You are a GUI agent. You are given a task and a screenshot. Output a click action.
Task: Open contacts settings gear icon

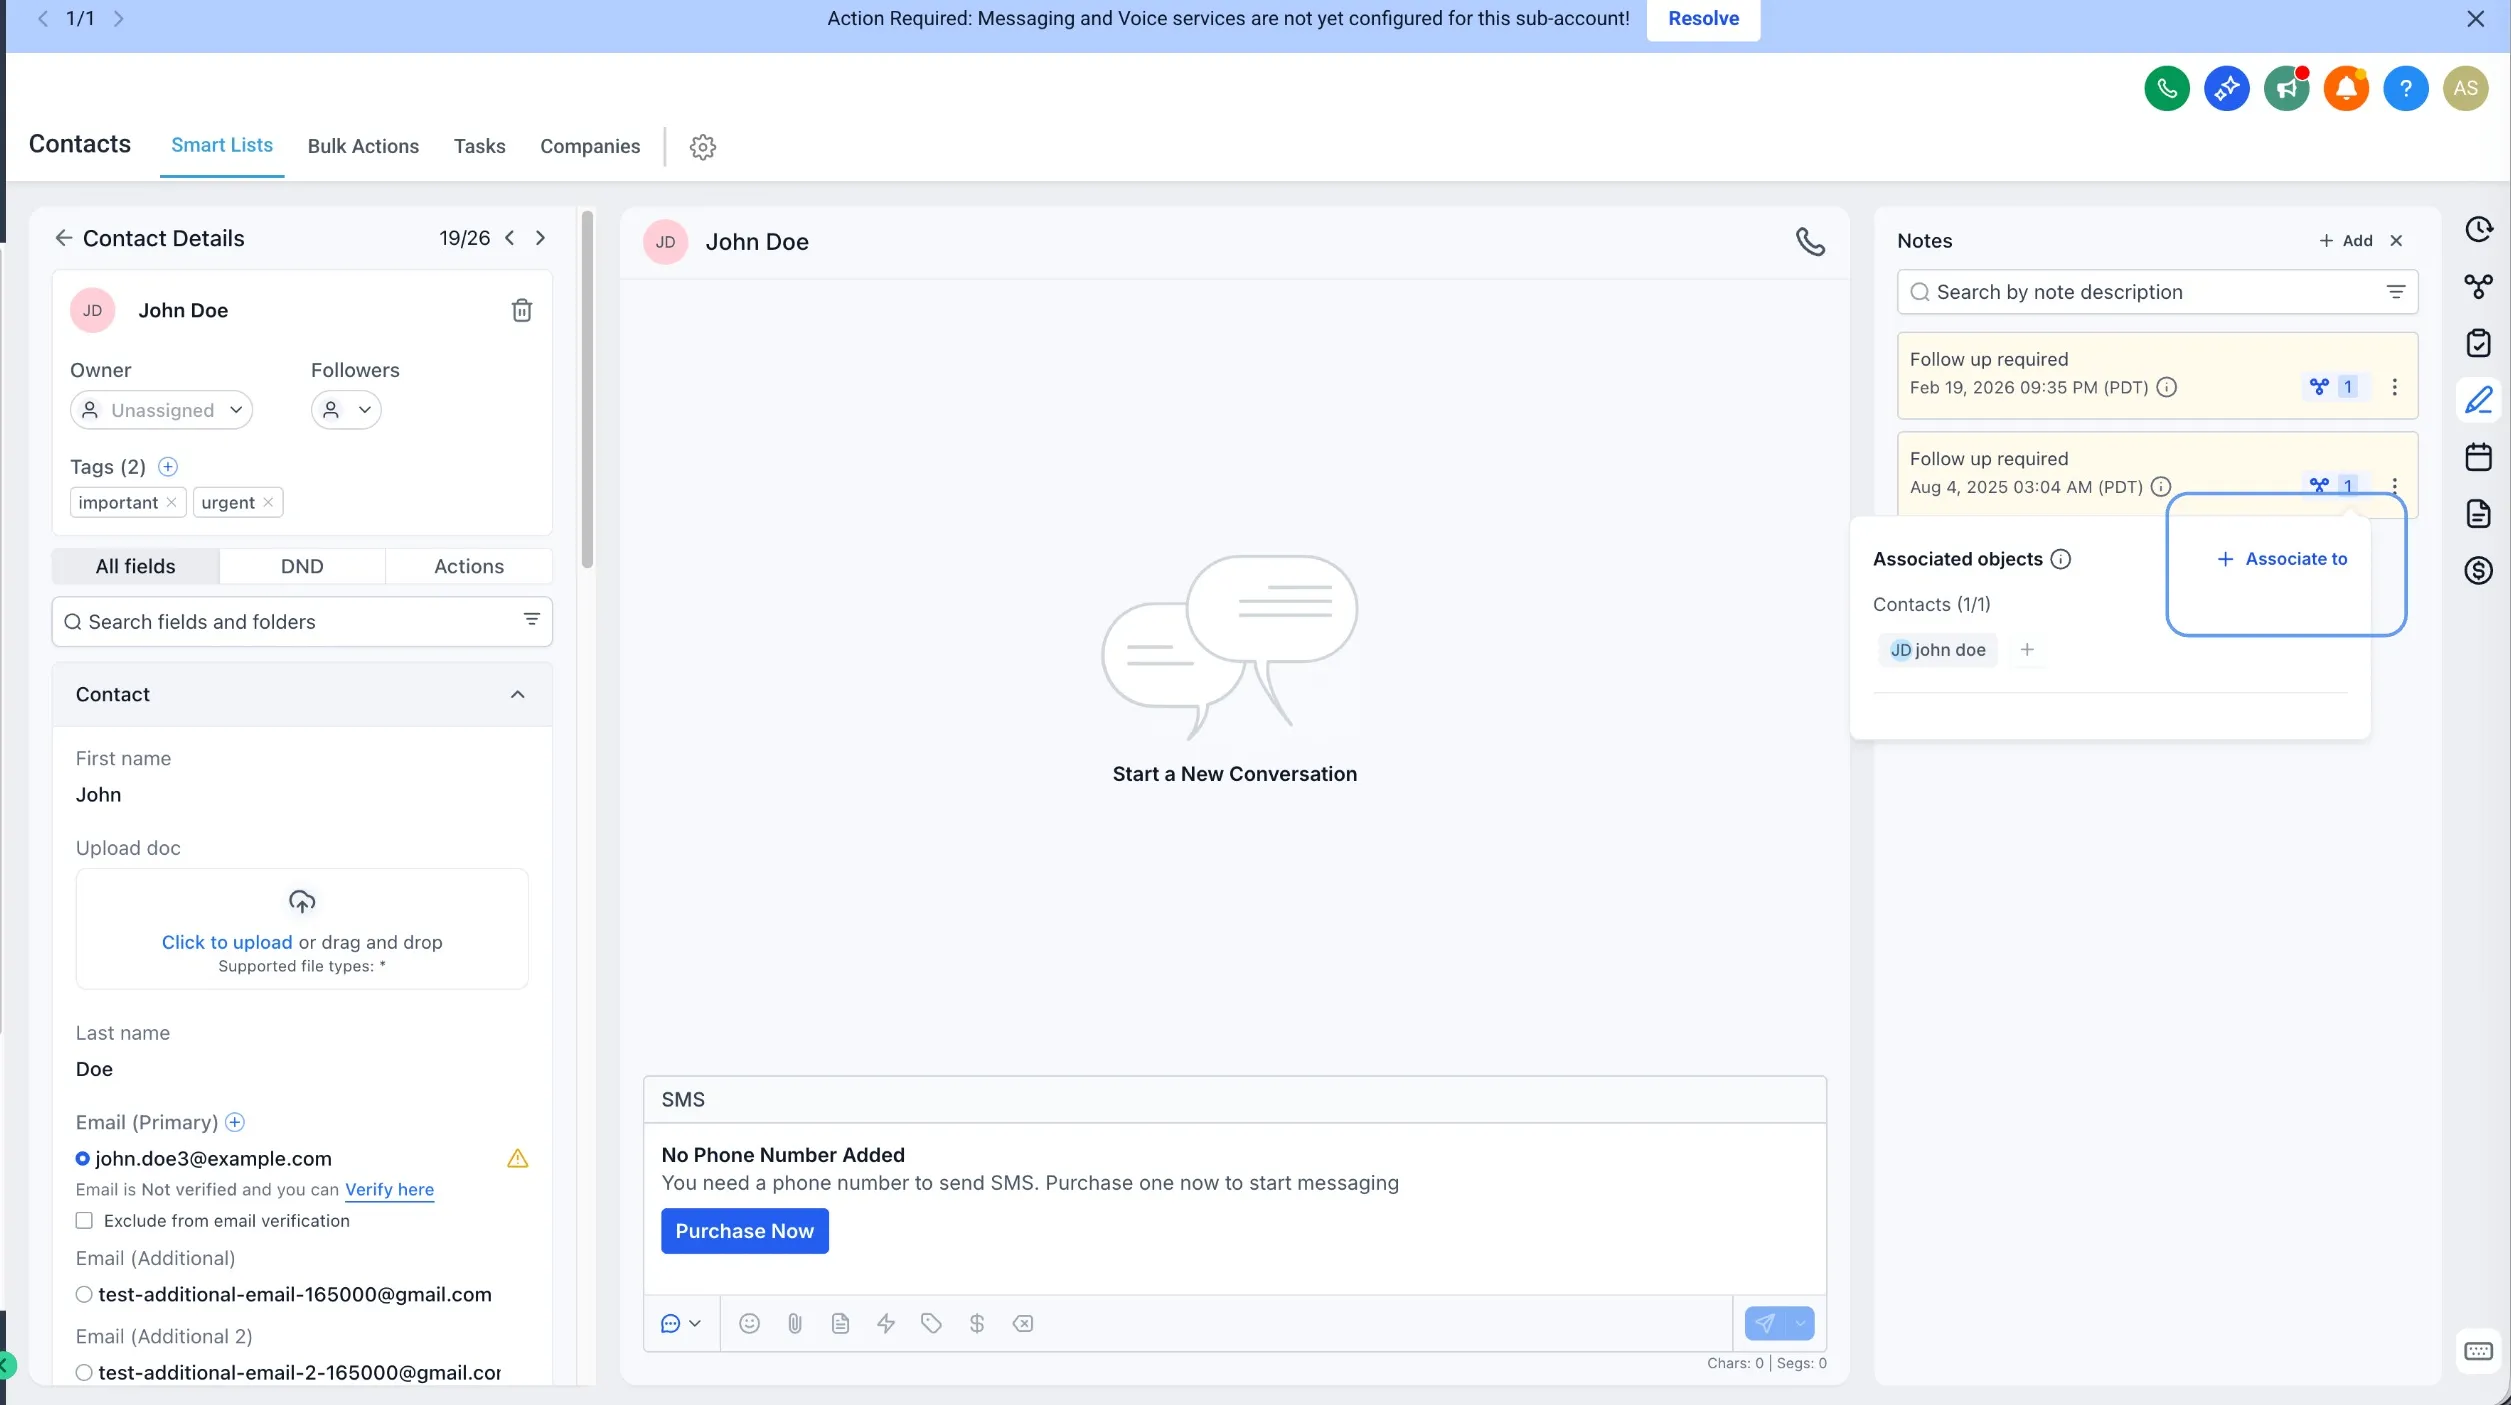point(703,147)
